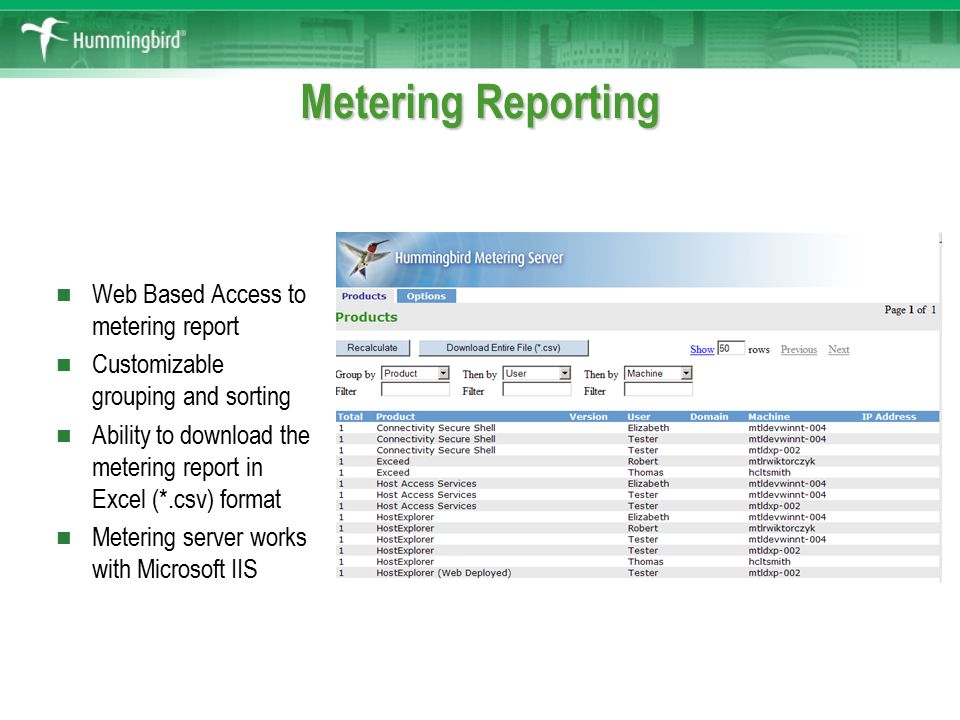Click the IP Address column header
960x720 pixels.
pos(889,416)
